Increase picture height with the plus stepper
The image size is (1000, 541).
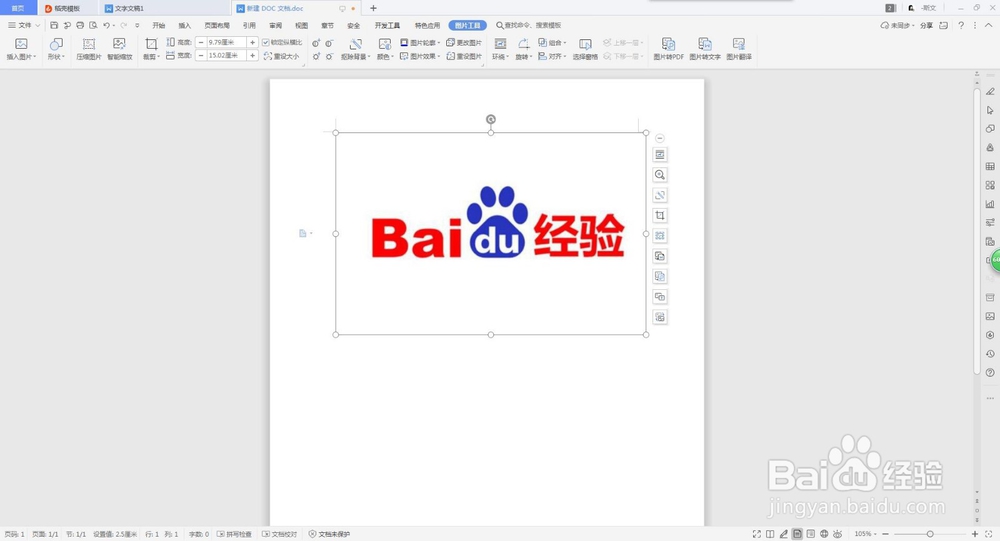pyautogui.click(x=253, y=42)
